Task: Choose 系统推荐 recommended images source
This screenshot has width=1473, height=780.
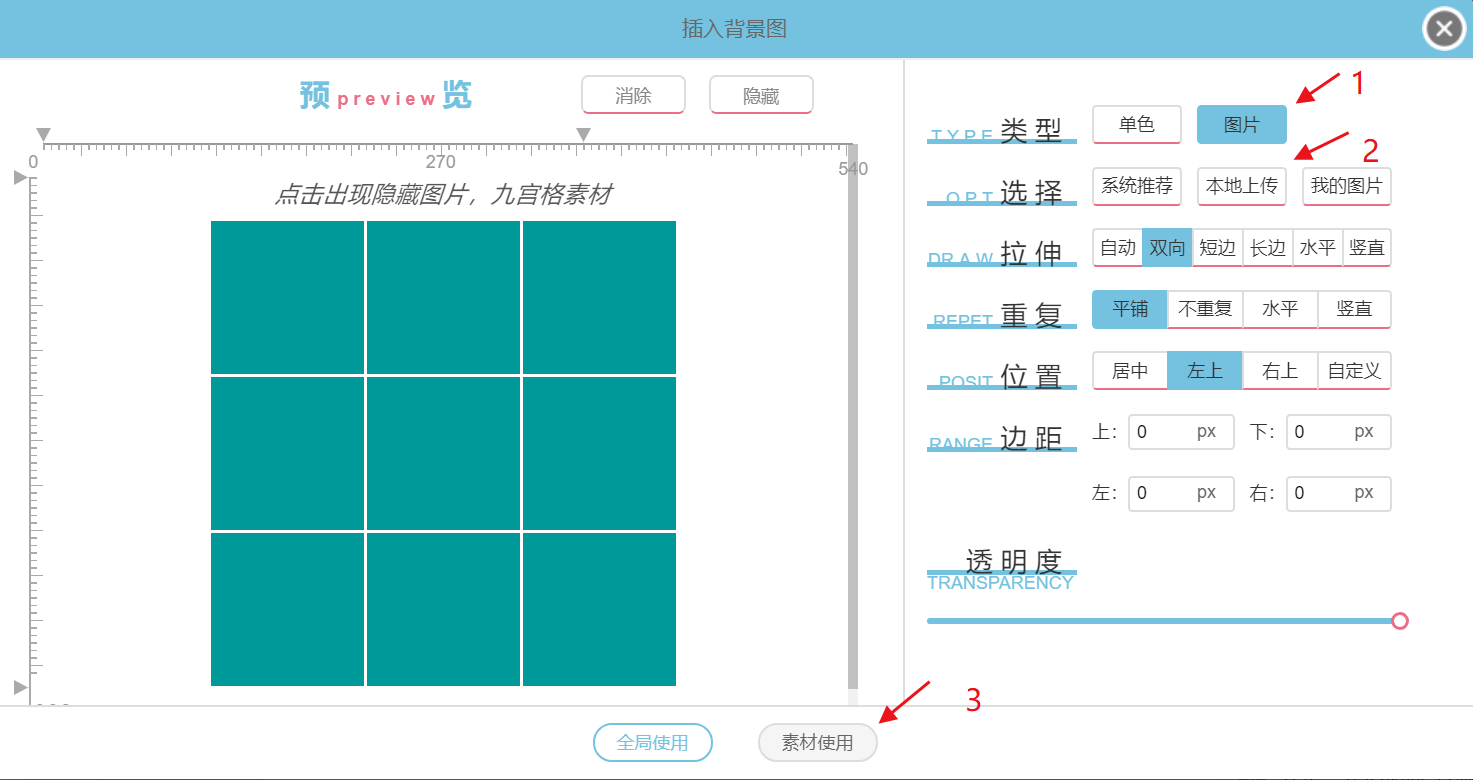Action: click(1136, 186)
